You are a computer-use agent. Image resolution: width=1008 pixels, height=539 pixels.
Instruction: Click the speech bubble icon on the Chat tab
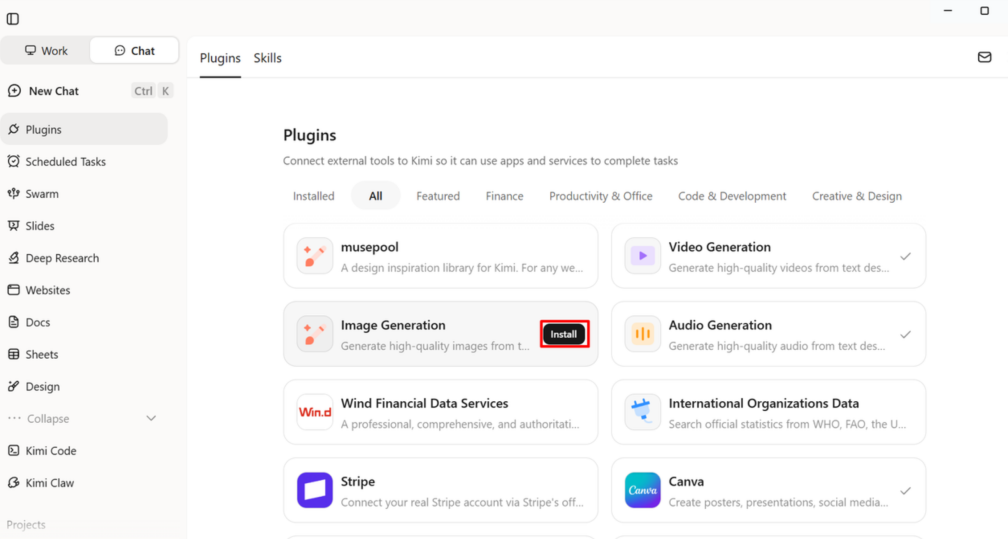point(120,51)
